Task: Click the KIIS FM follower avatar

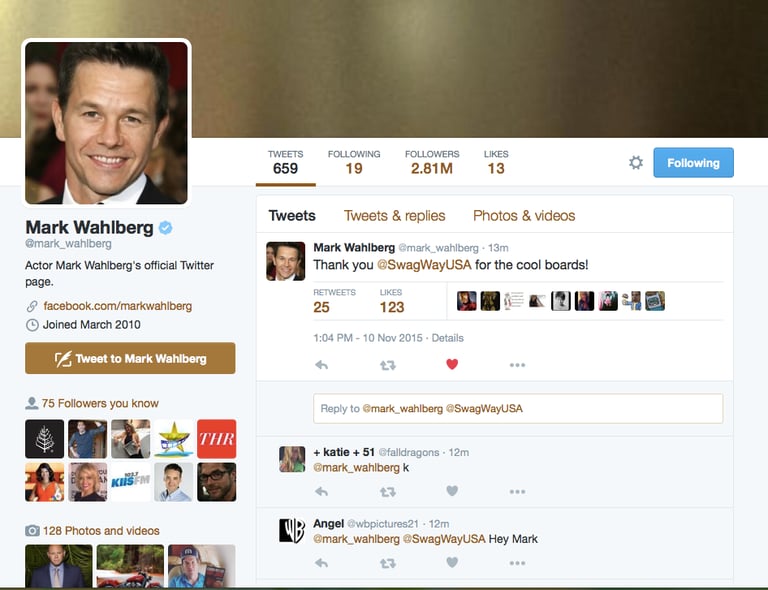Action: pos(130,482)
